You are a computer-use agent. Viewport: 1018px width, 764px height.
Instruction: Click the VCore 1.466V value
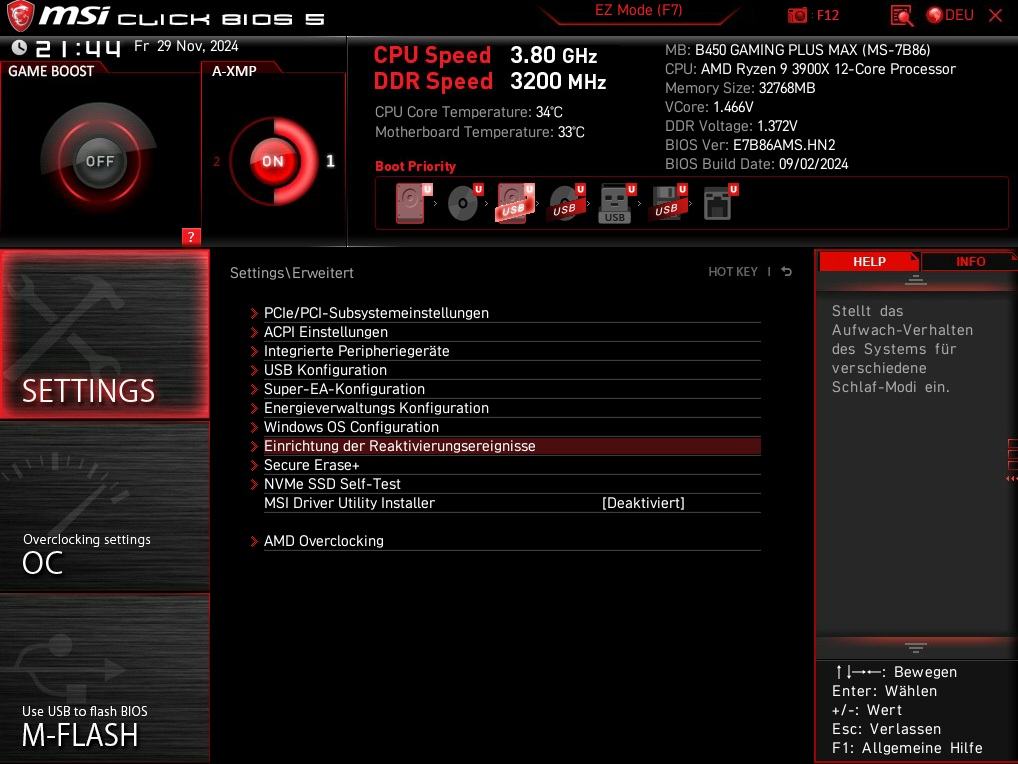(733, 107)
